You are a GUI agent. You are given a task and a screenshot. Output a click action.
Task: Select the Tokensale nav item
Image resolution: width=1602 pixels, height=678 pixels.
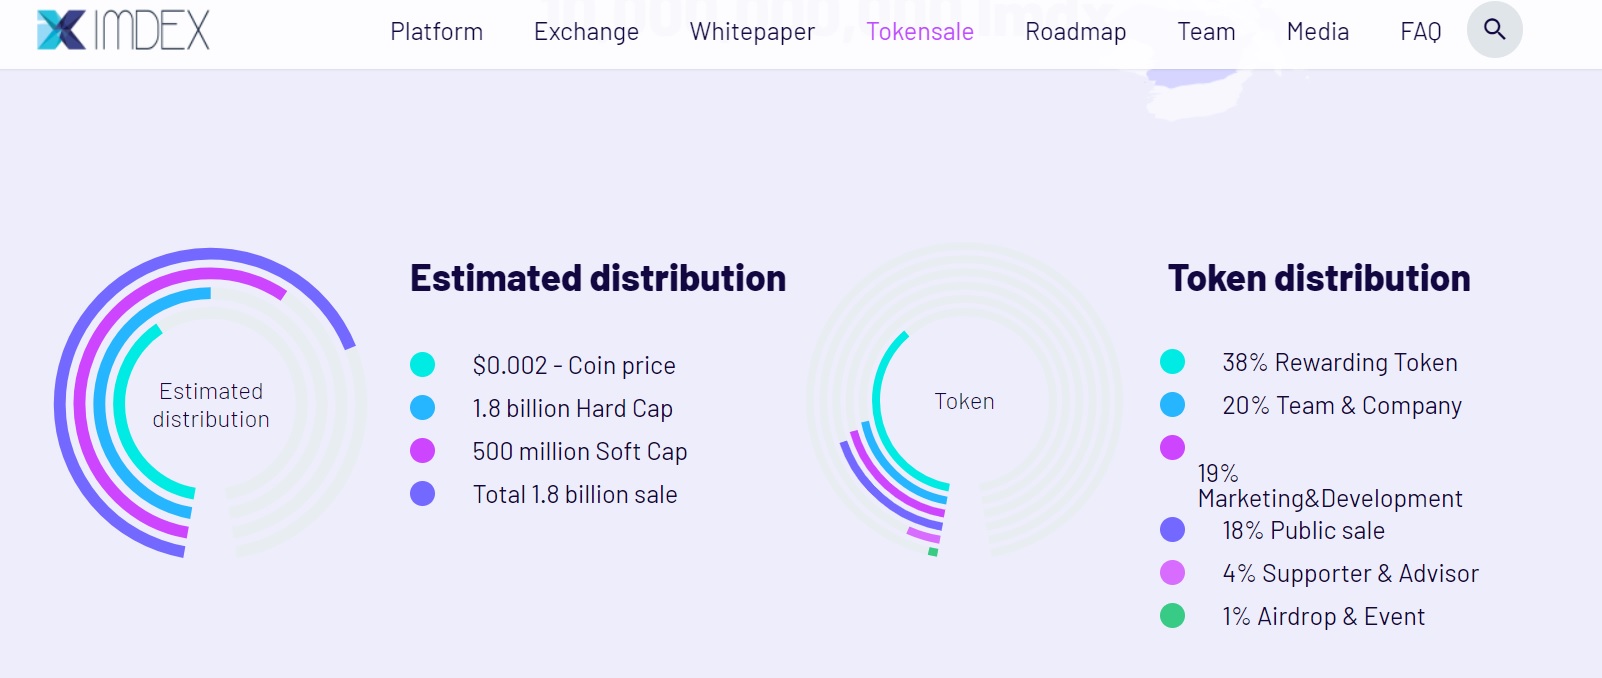click(x=920, y=32)
